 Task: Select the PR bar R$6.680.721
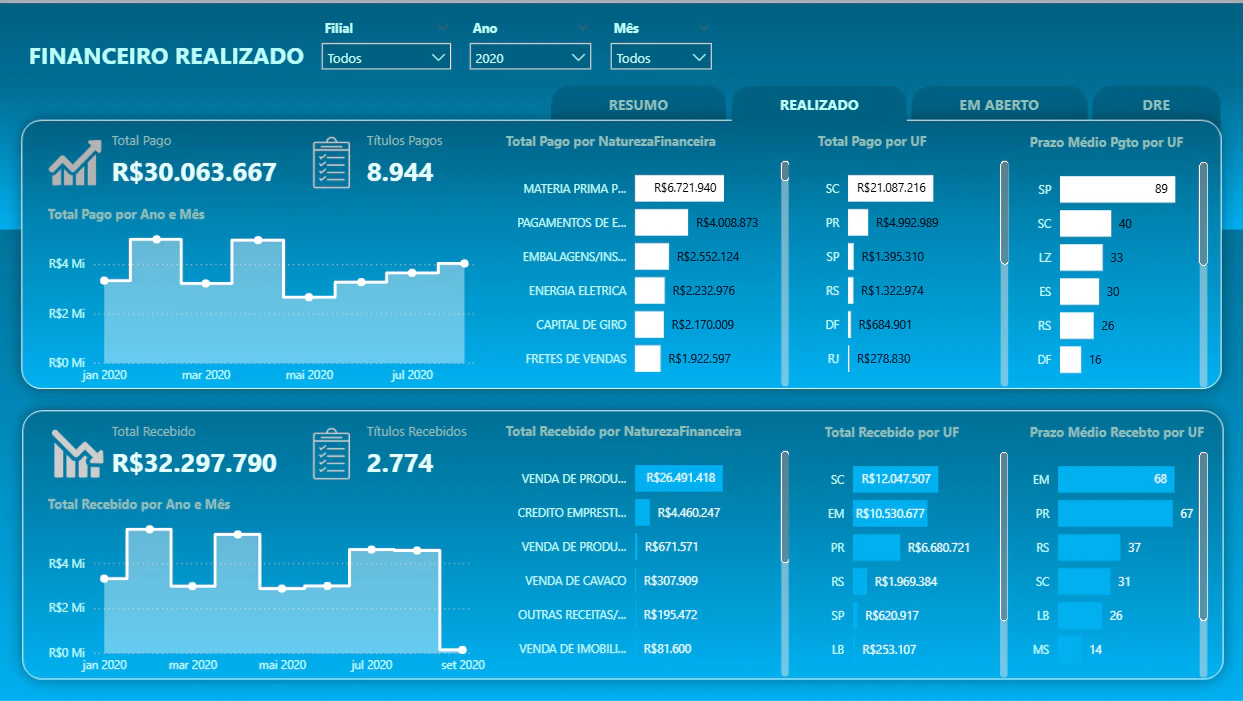pos(876,547)
